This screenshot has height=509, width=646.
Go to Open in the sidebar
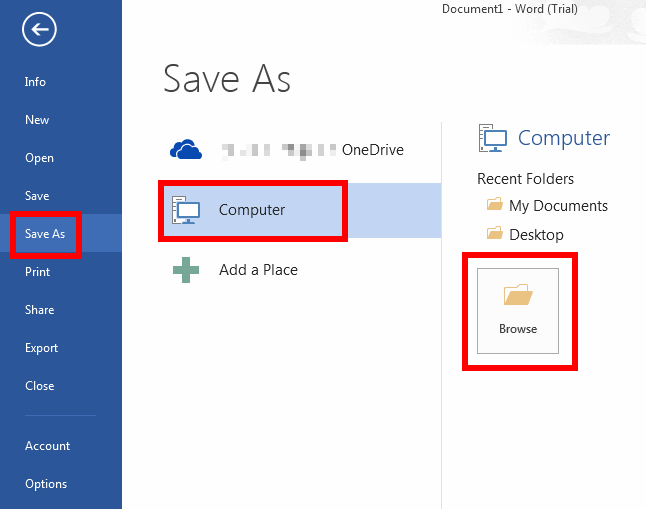point(39,158)
